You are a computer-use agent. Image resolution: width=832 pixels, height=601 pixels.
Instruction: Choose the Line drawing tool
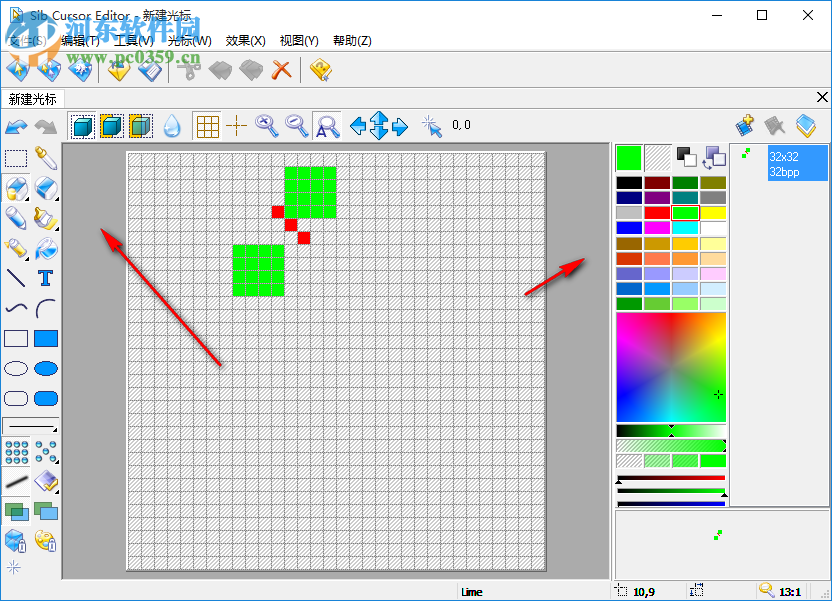pos(15,278)
